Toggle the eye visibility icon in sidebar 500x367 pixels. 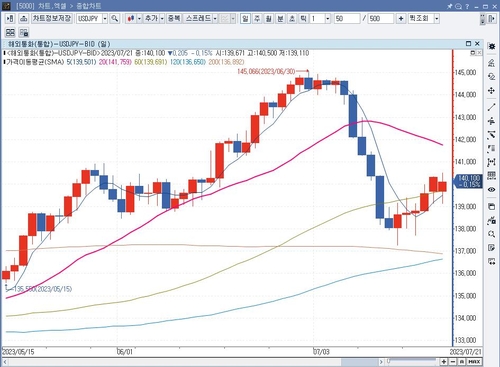(491, 190)
